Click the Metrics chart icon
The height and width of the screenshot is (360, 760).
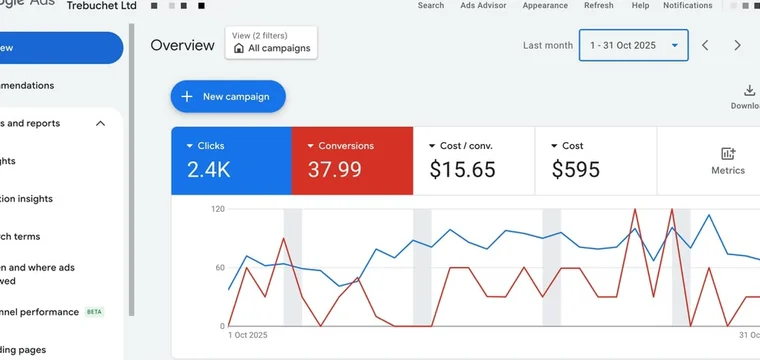click(728, 154)
